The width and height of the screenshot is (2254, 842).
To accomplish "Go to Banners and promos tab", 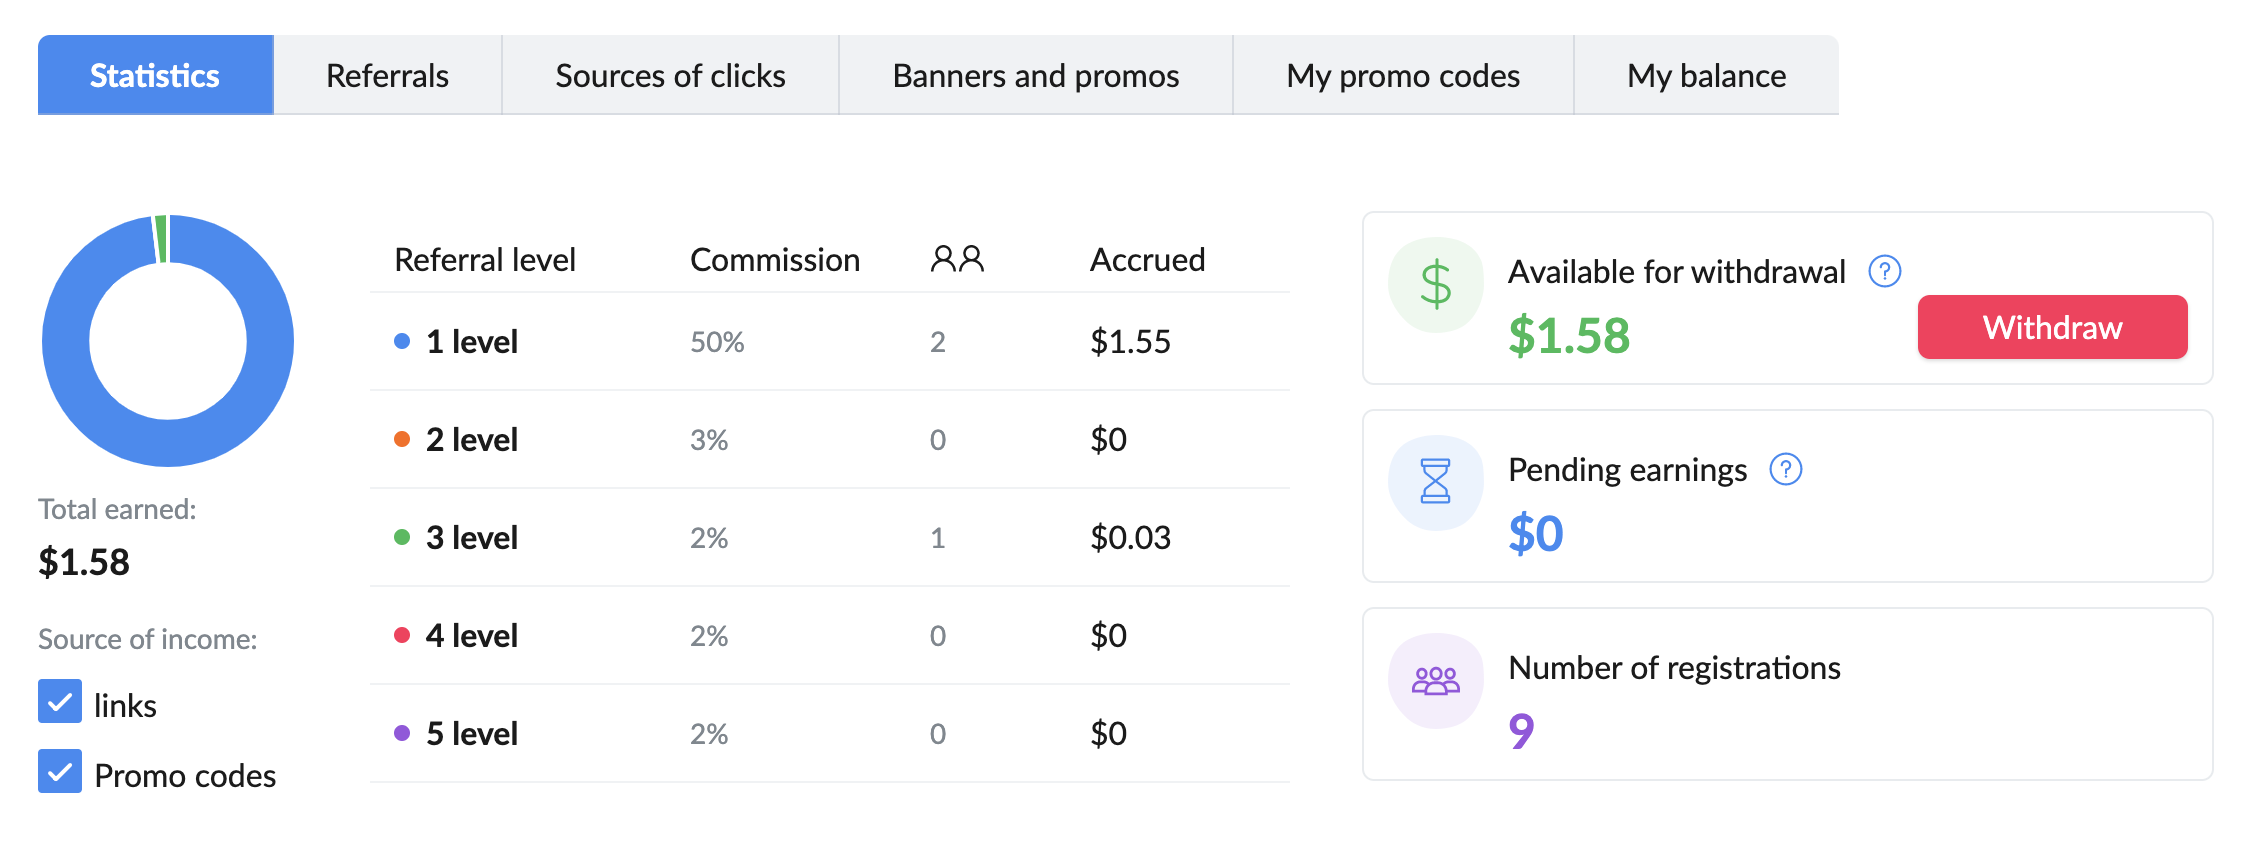I will click(1036, 75).
